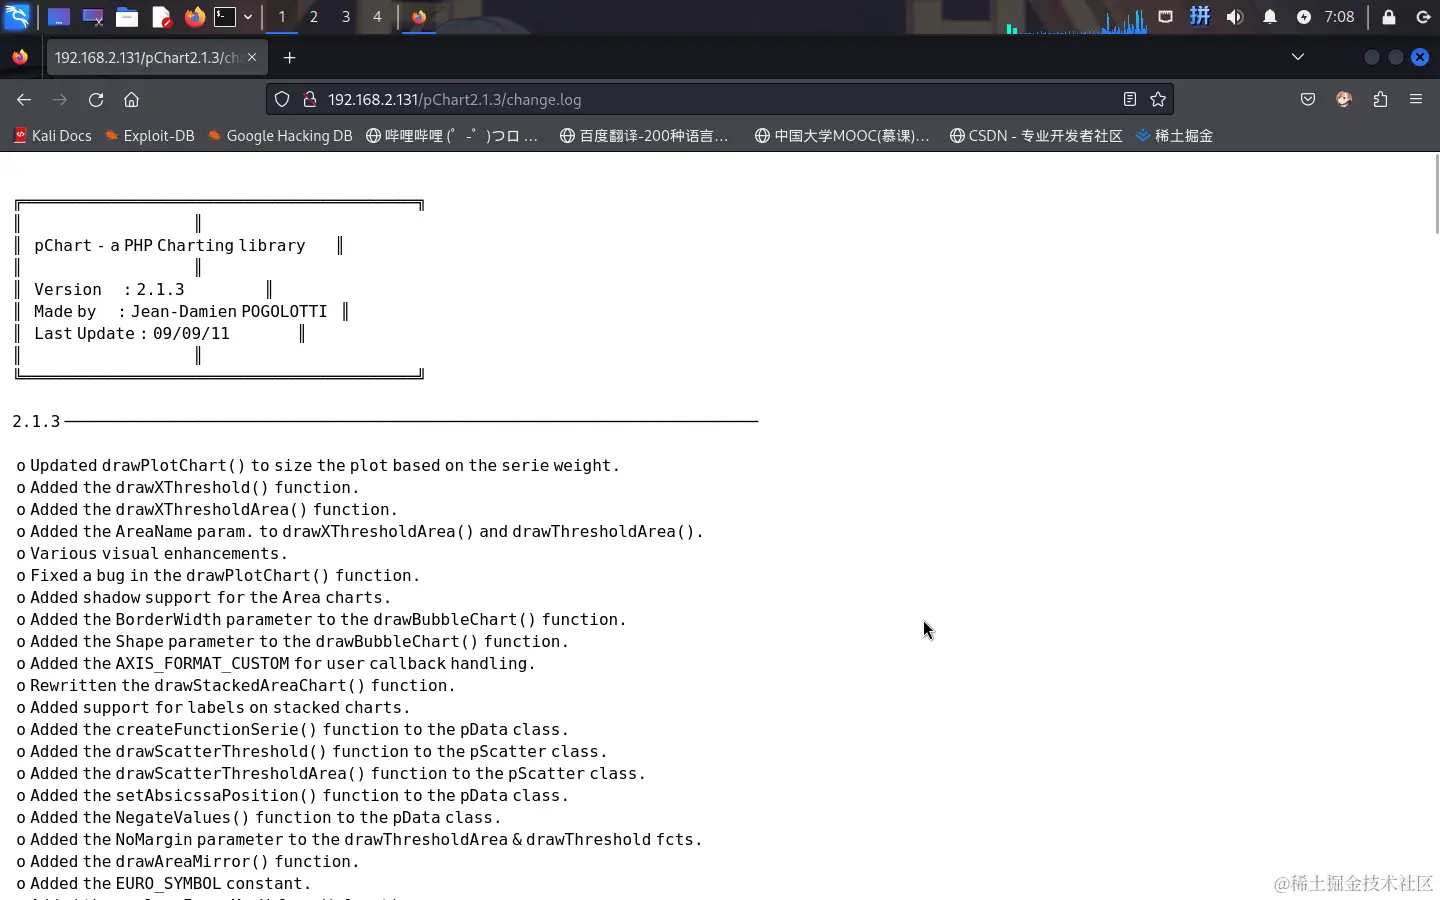Click the 'Fixed a bug in the drawPlotChart()' line
The image size is (1440, 900).
[218, 576]
